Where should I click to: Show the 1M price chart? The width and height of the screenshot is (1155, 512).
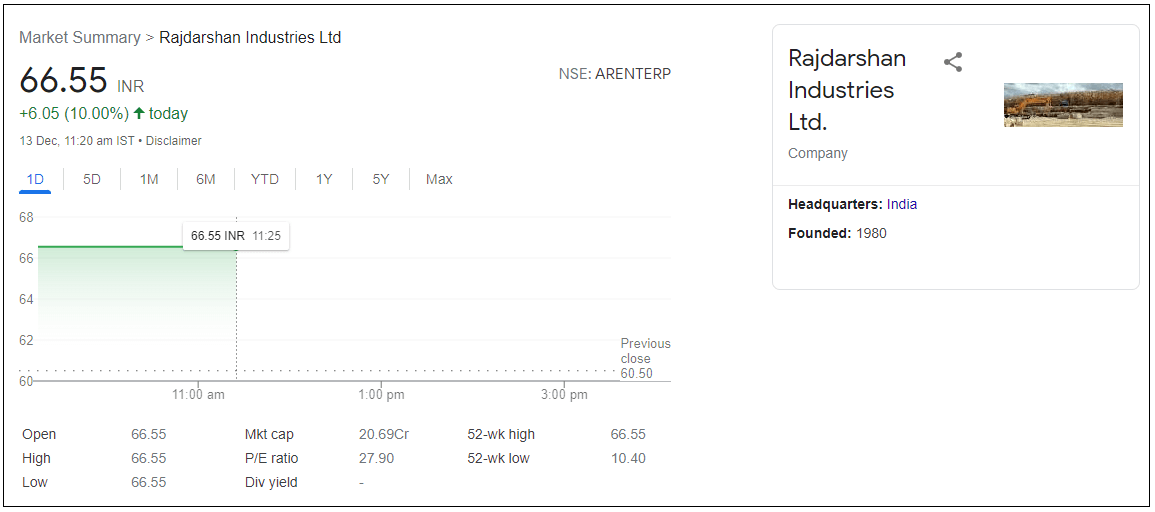tap(149, 180)
